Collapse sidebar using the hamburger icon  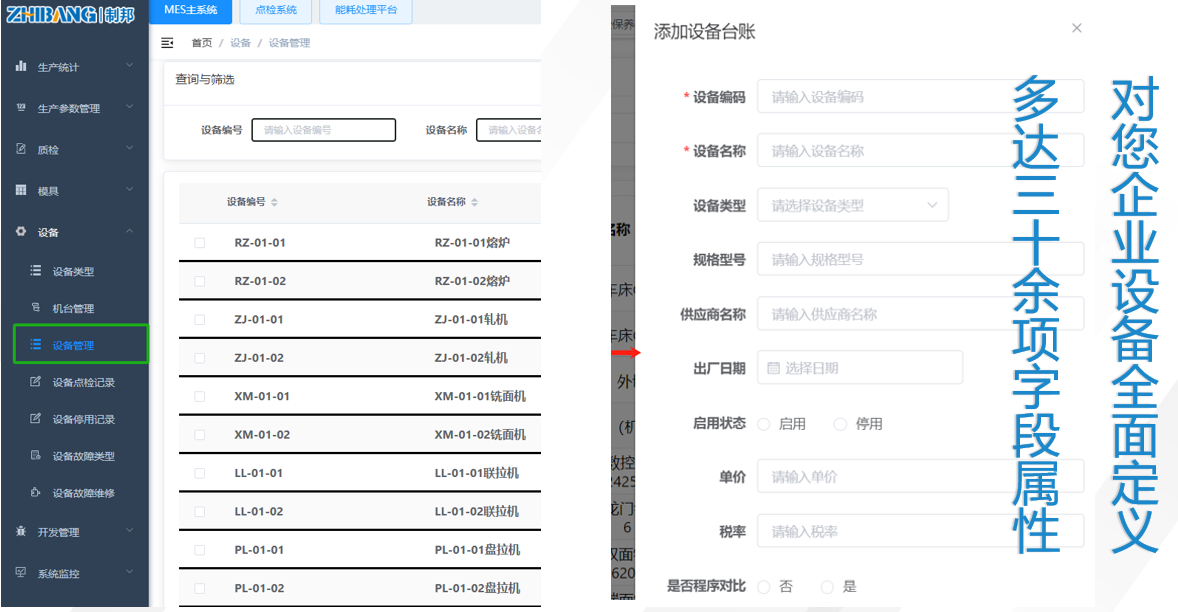point(165,43)
